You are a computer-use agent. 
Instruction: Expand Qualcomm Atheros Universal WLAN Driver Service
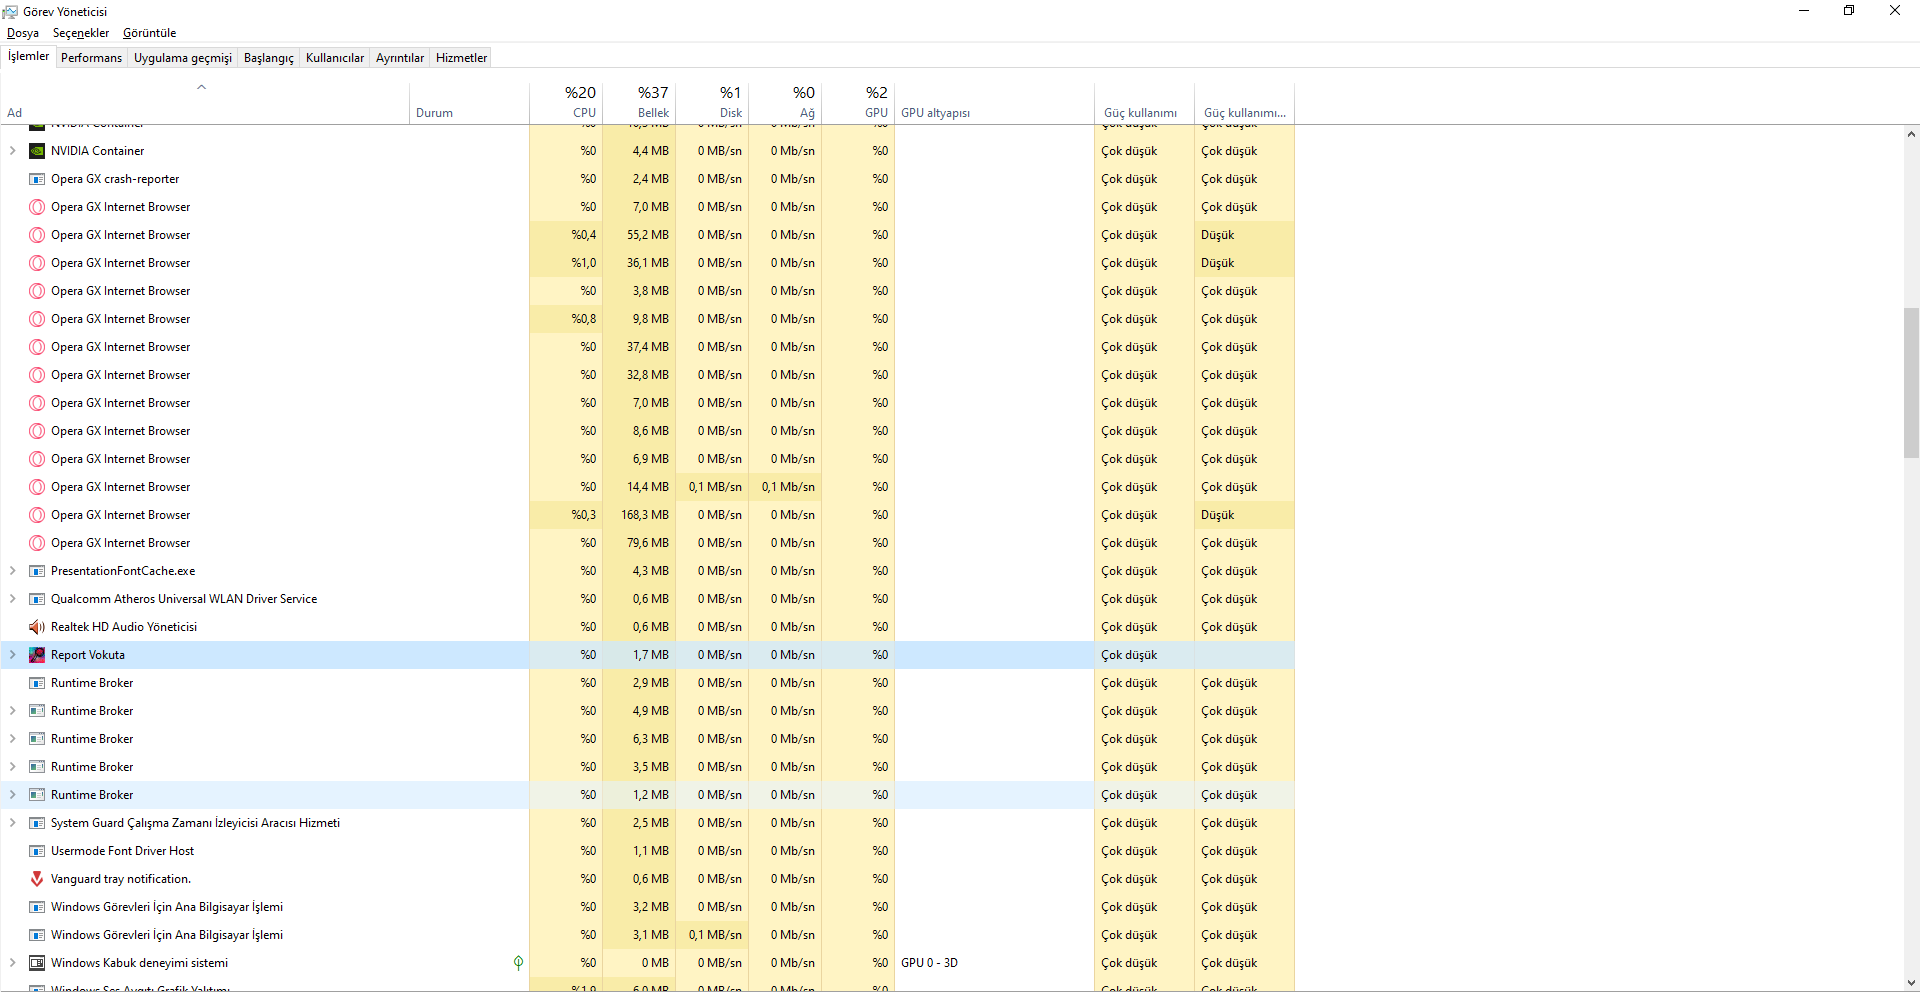coord(12,599)
